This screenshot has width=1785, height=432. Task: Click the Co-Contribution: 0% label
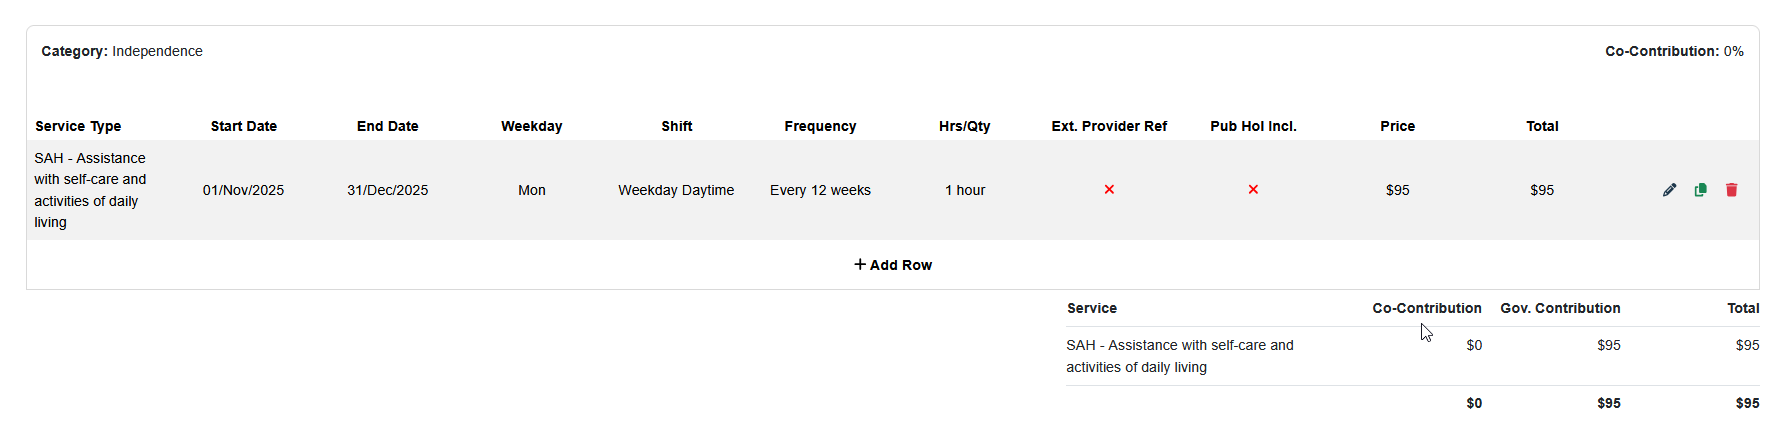click(1674, 51)
